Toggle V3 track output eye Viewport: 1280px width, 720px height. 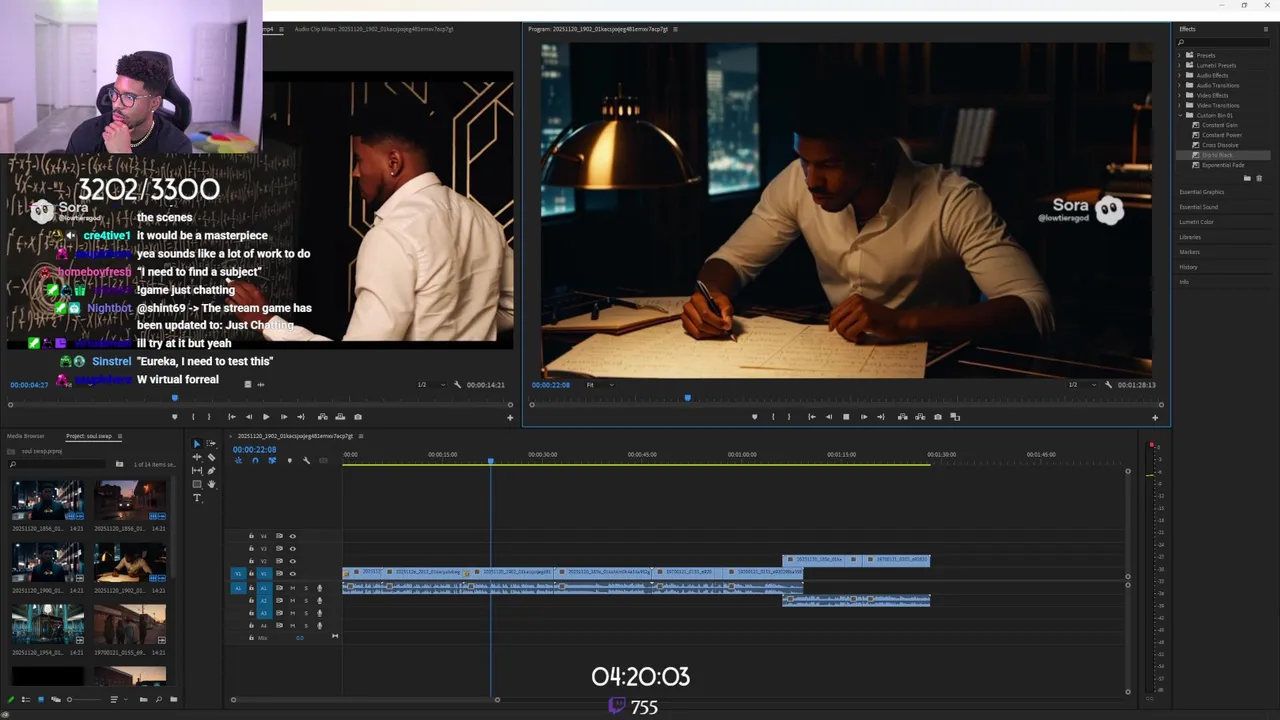click(293, 548)
